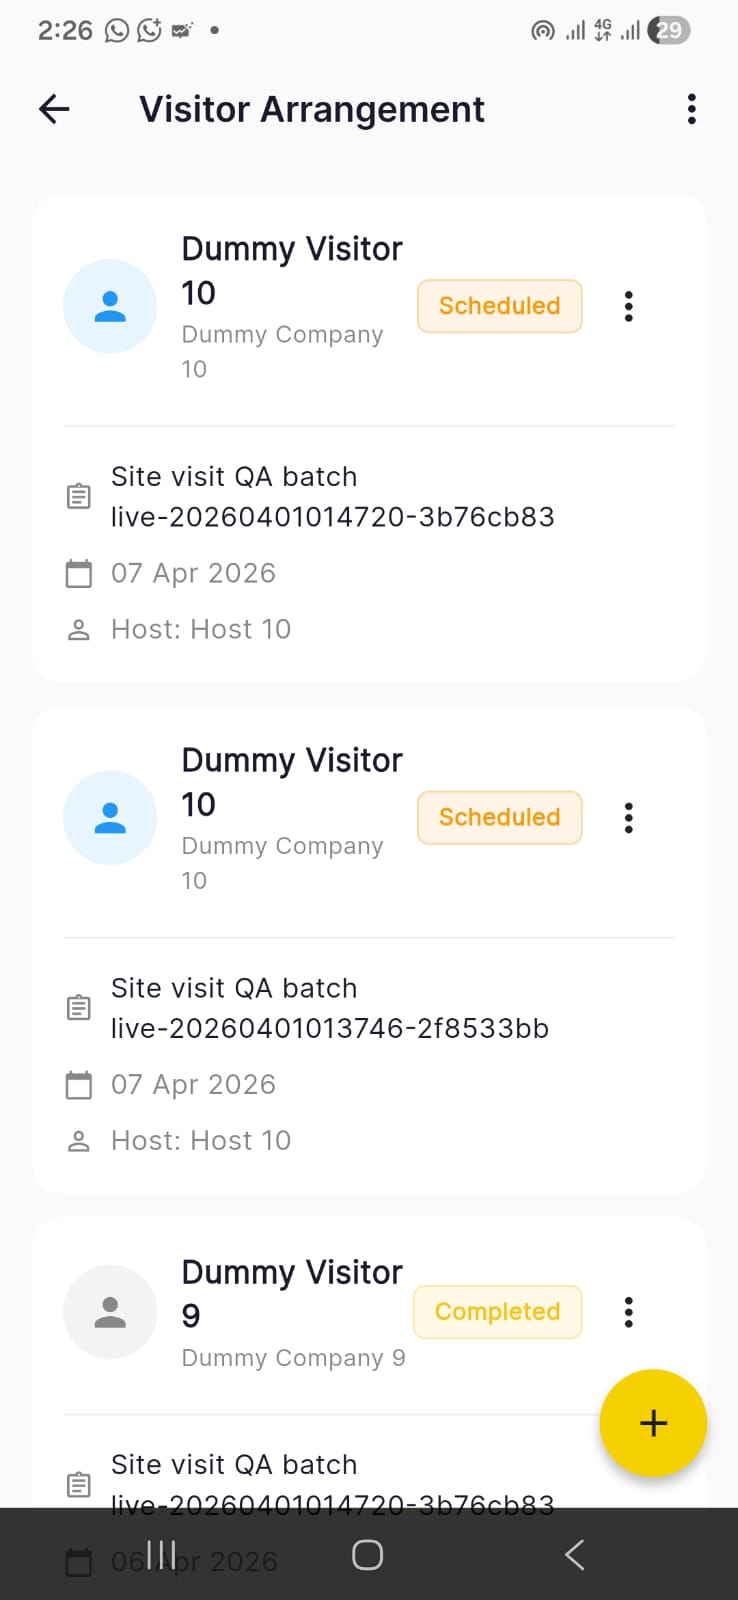Screen dimensions: 738x1600
Task: Tap calendar icon beside first 07 Apr 2026
Action: 78,574
